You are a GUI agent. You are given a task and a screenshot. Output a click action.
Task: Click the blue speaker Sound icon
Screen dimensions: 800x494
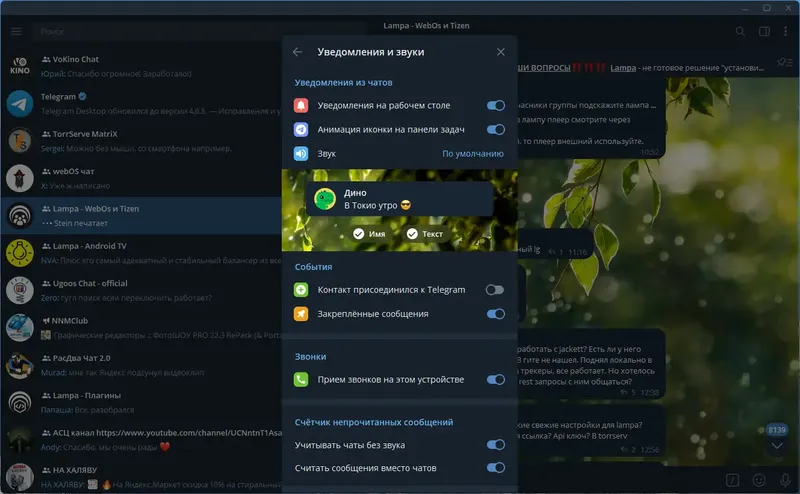click(301, 154)
